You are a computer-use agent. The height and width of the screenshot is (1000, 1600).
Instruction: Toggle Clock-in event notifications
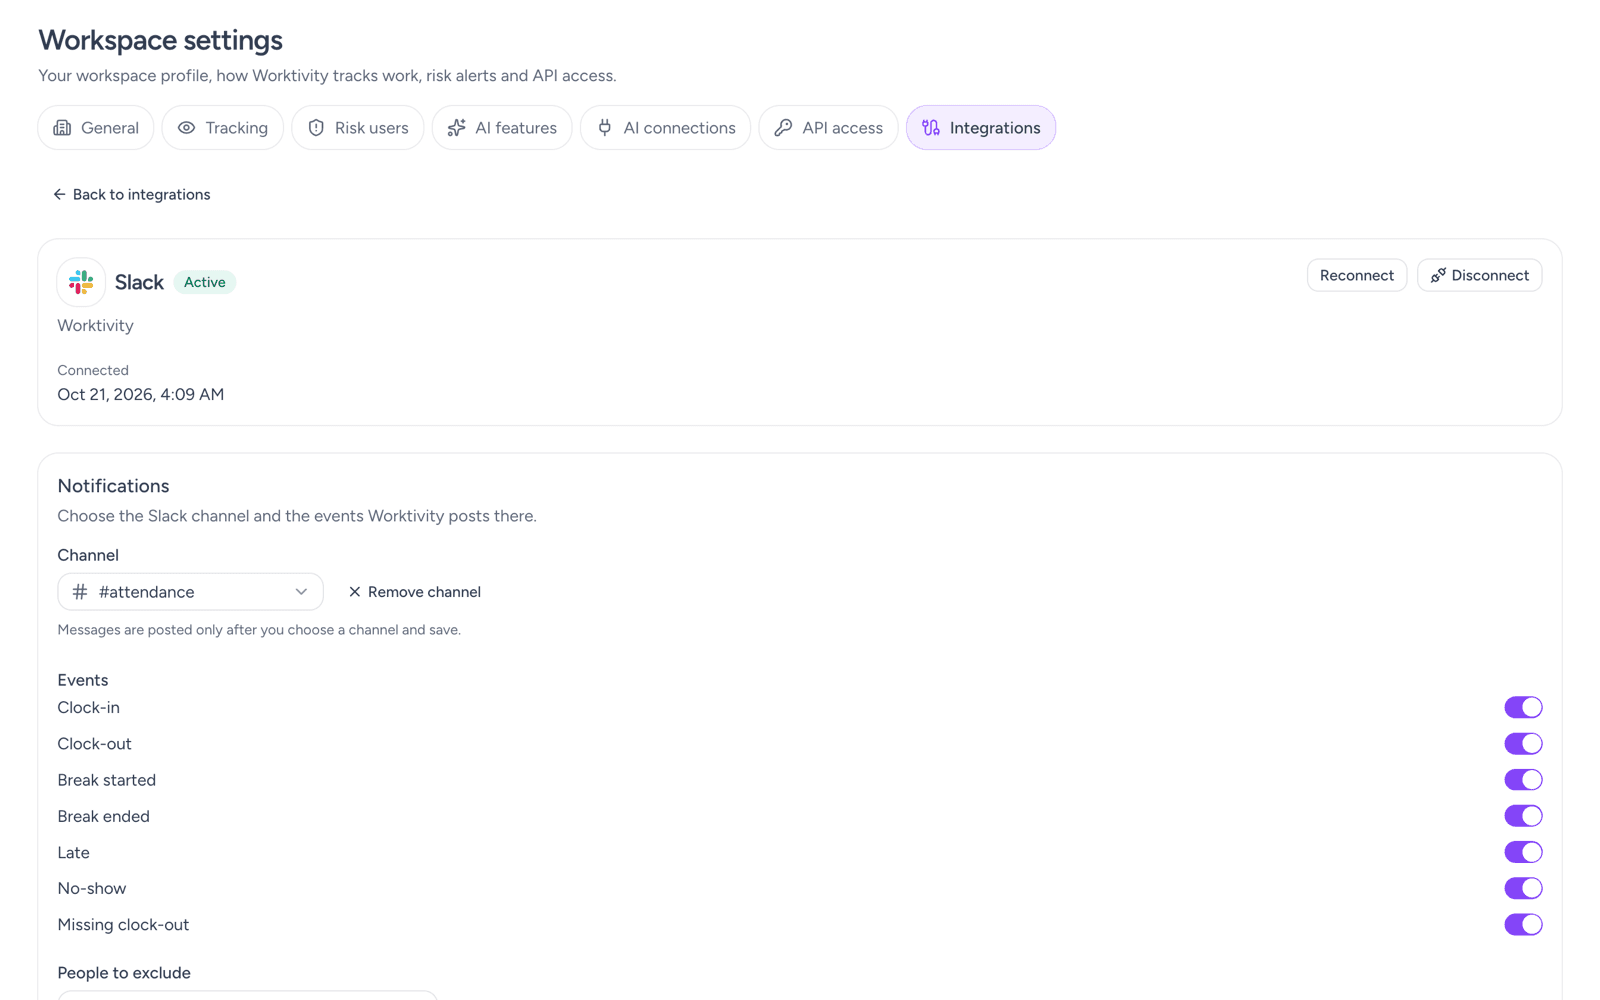[1523, 707]
